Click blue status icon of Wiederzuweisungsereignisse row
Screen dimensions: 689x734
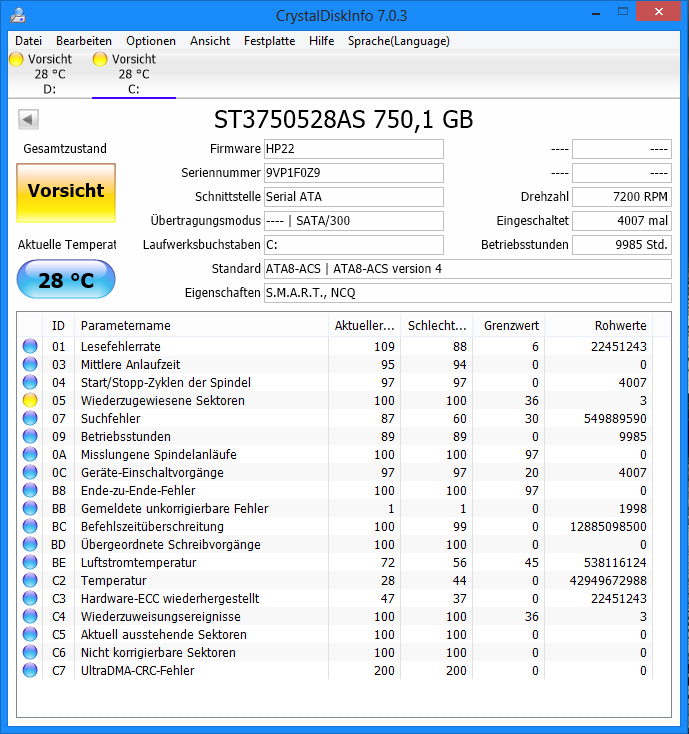30,617
